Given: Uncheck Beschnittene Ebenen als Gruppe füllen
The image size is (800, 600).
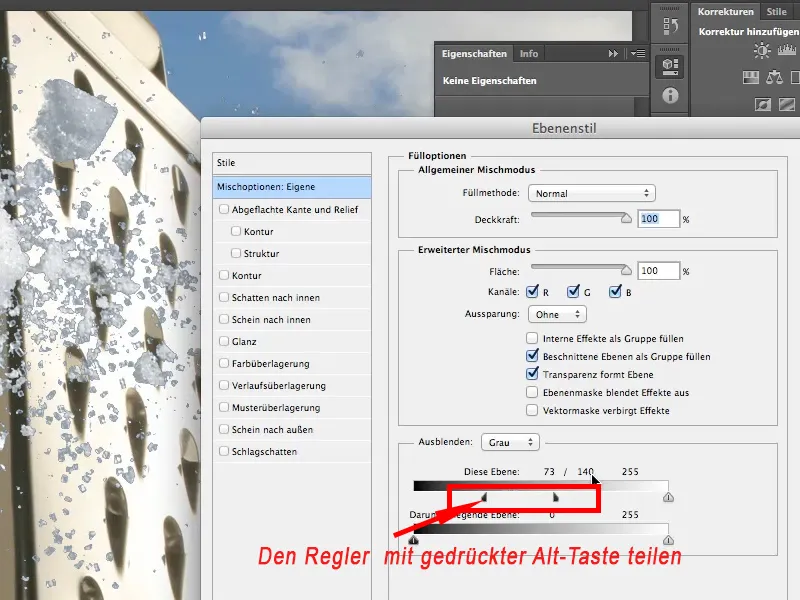Looking at the screenshot, I should (532, 356).
